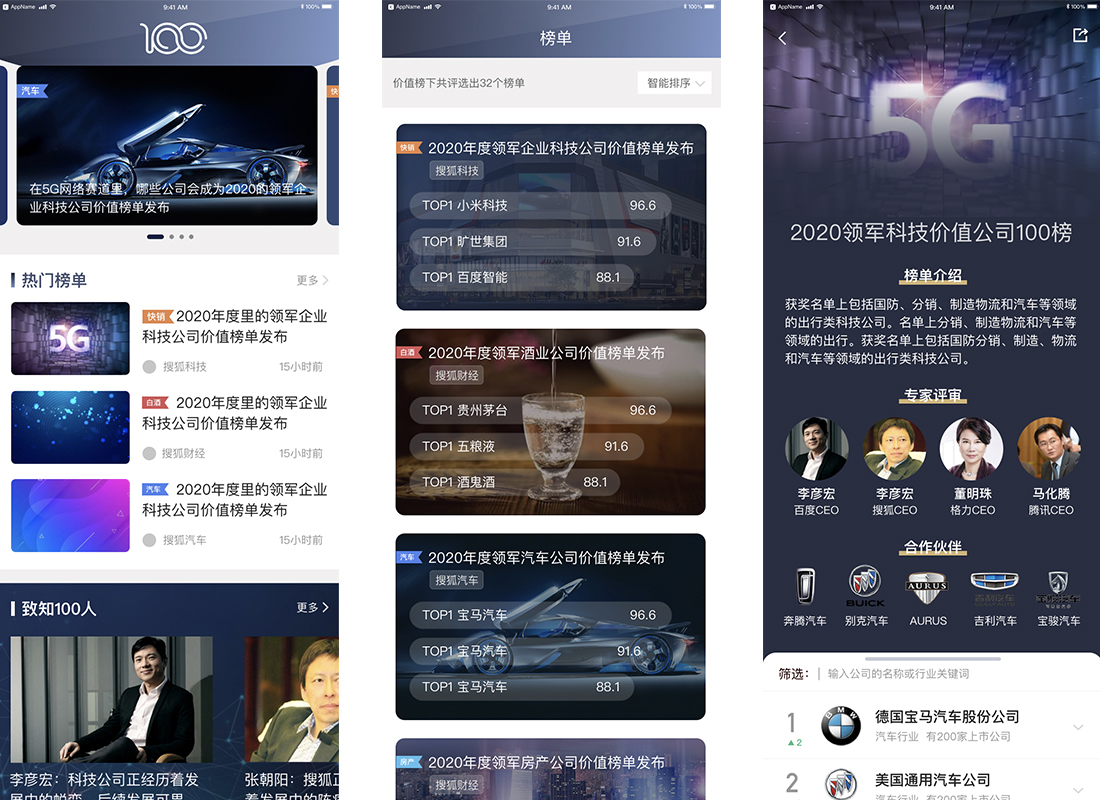This screenshot has width=1100, height=800.
Task: Open the 领军汽车公司价值榜单 card
Action: tap(551, 627)
